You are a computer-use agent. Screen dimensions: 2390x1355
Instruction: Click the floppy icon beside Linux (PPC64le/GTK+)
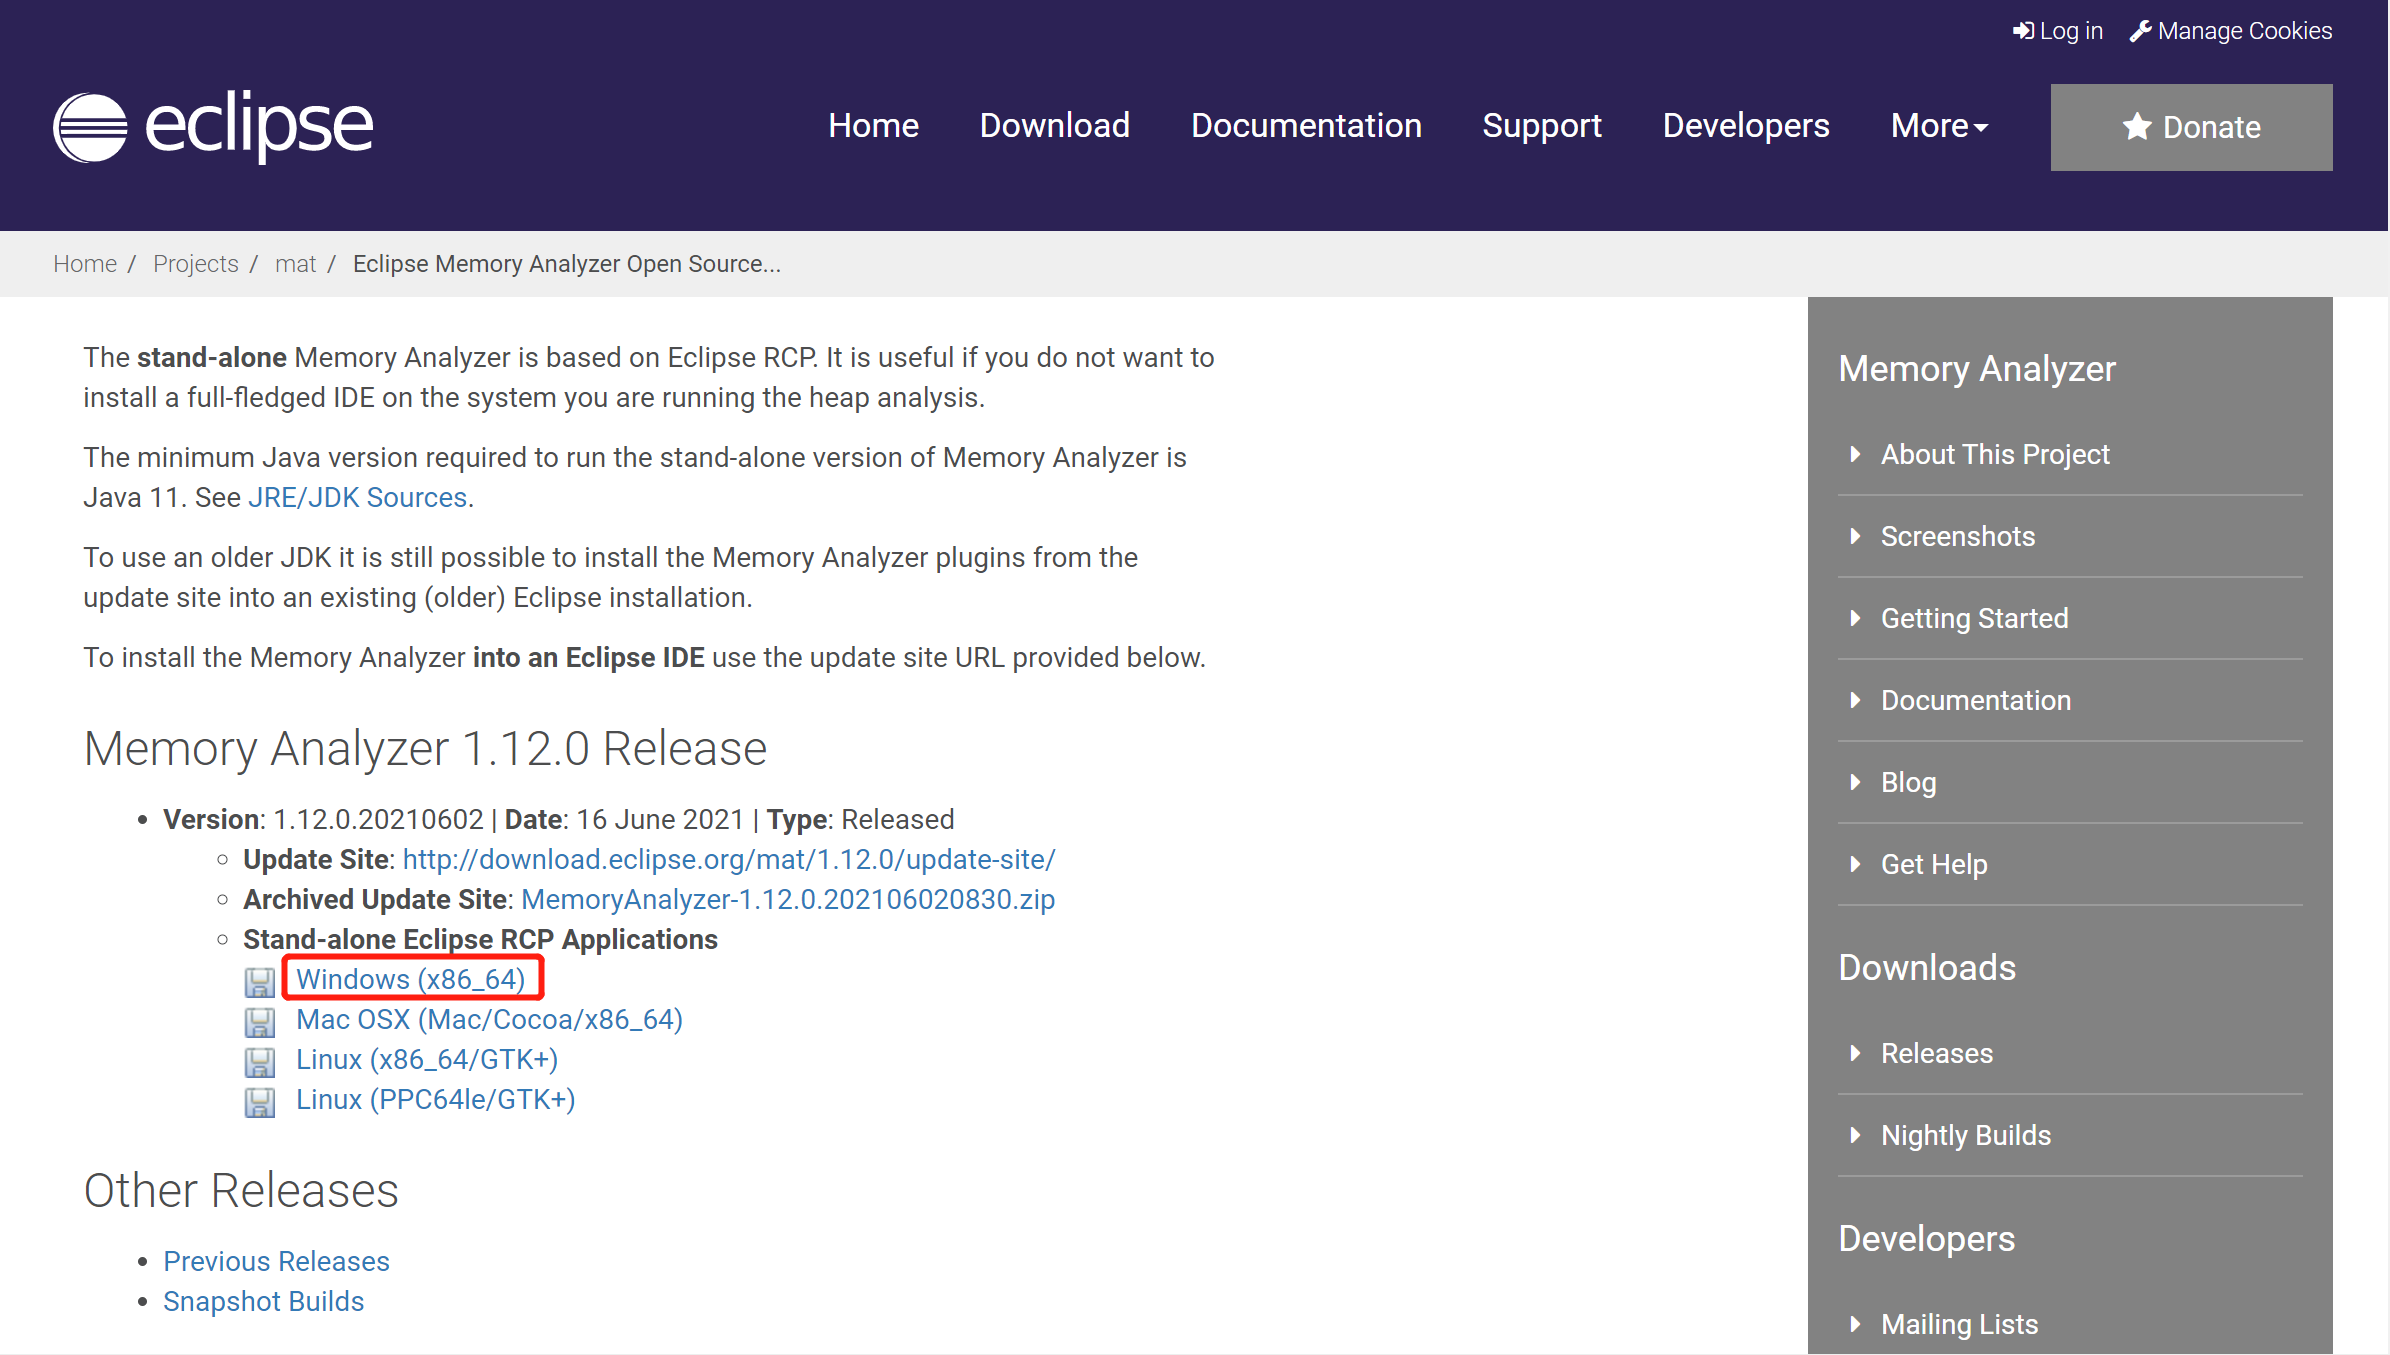(260, 1101)
